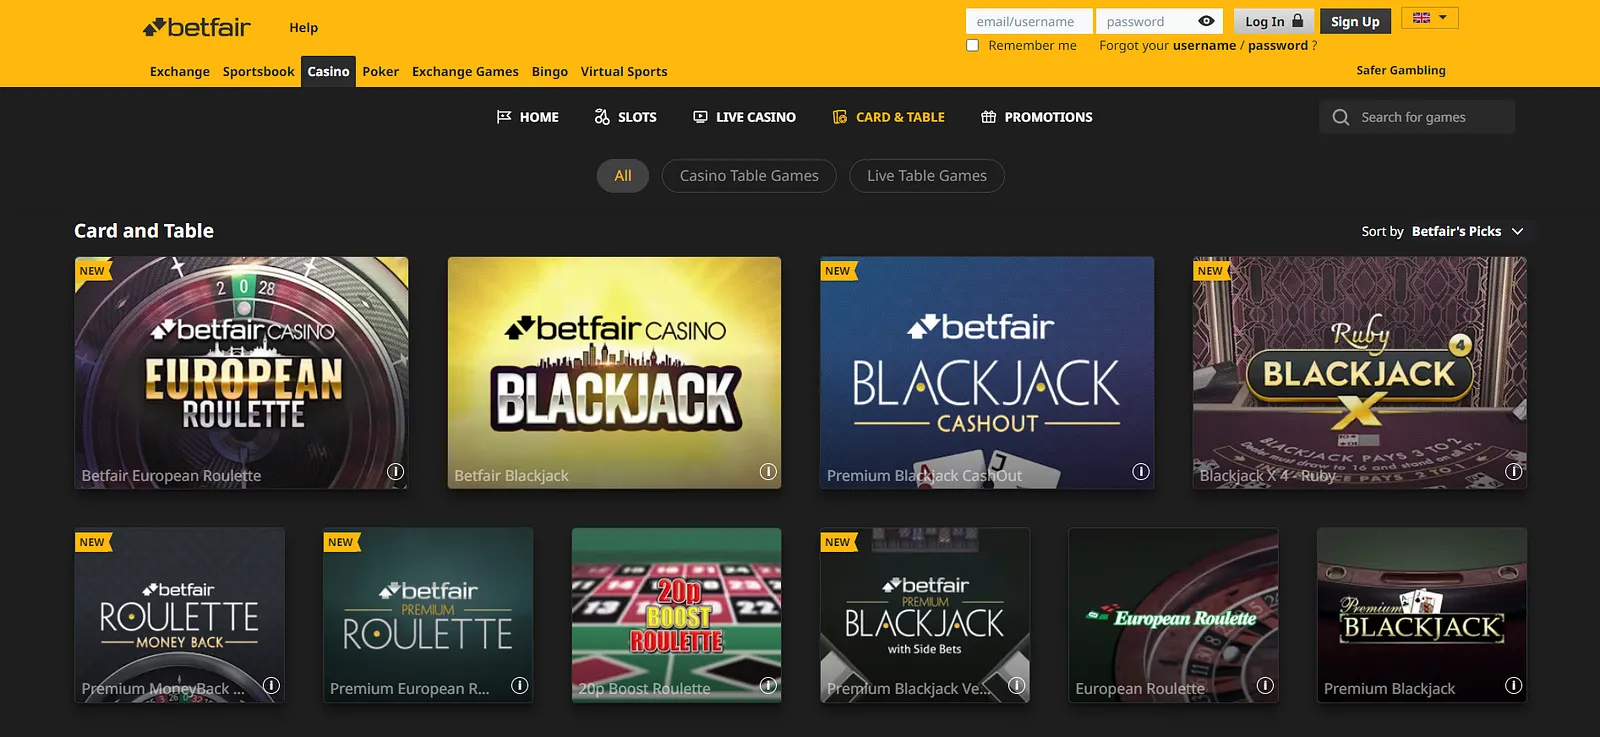Open the Help link
Image resolution: width=1600 pixels, height=737 pixels.
(x=304, y=28)
